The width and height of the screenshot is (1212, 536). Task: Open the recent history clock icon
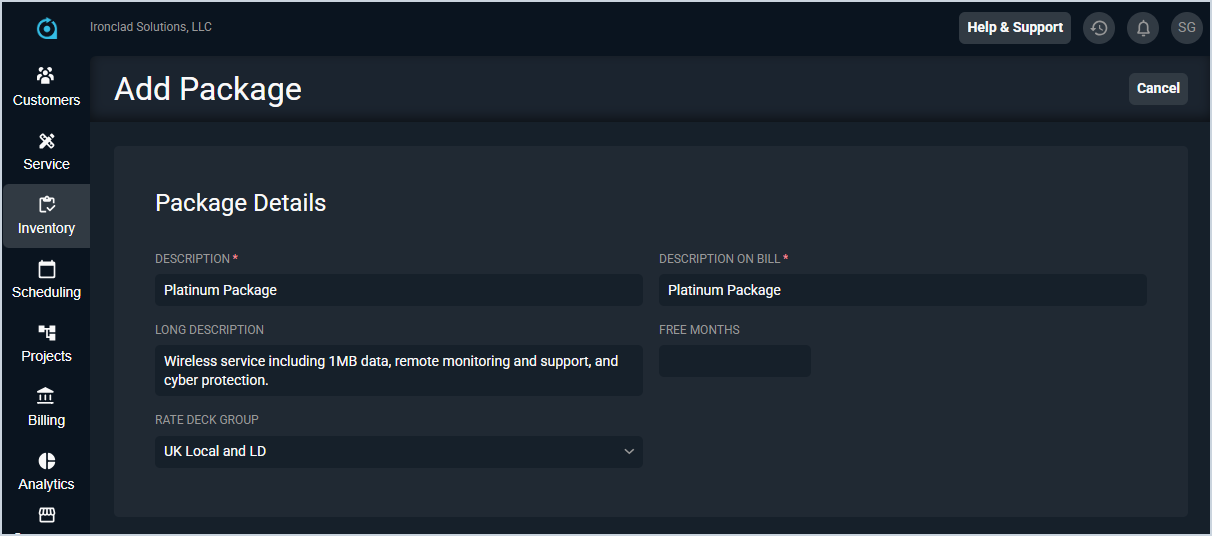point(1099,28)
